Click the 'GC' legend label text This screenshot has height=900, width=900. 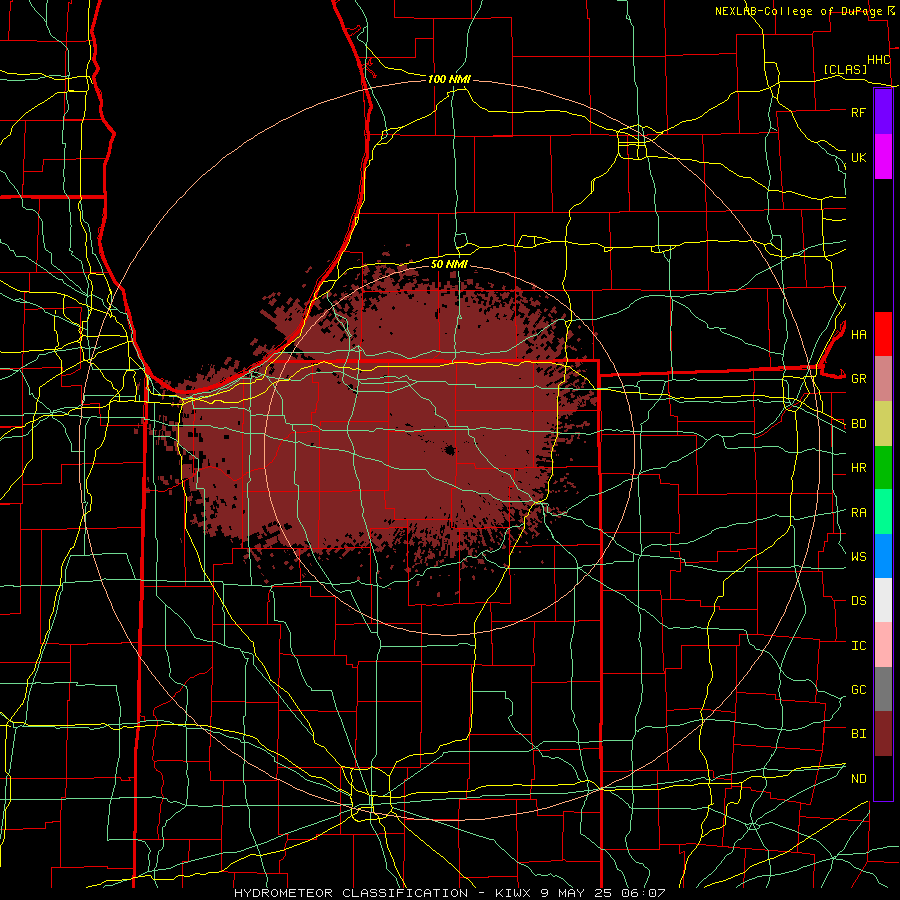click(x=858, y=689)
